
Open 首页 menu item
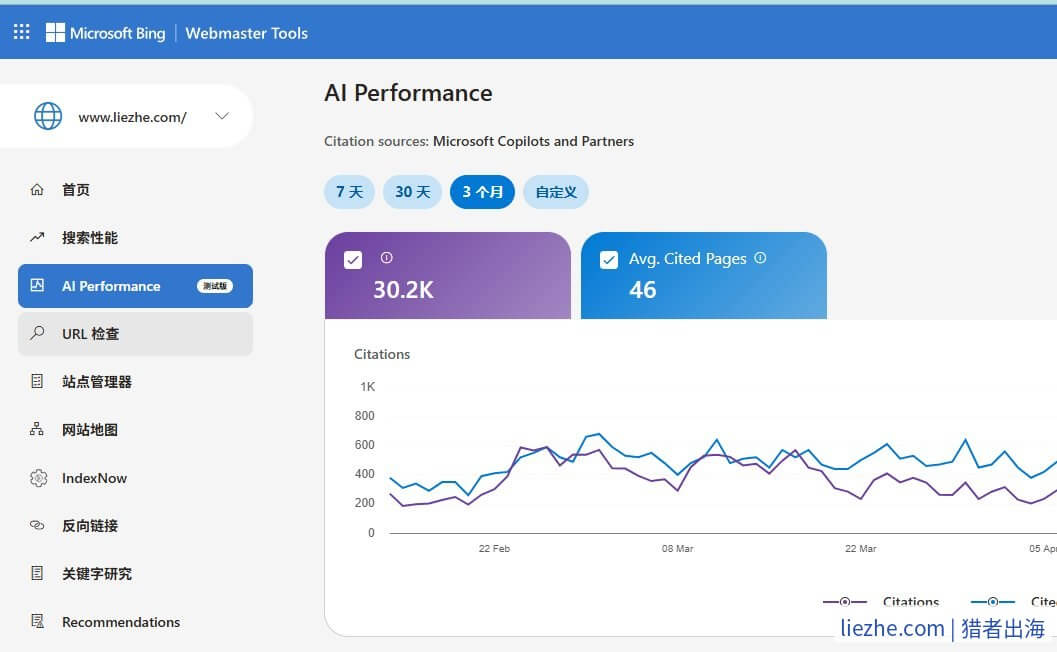click(x=135, y=189)
